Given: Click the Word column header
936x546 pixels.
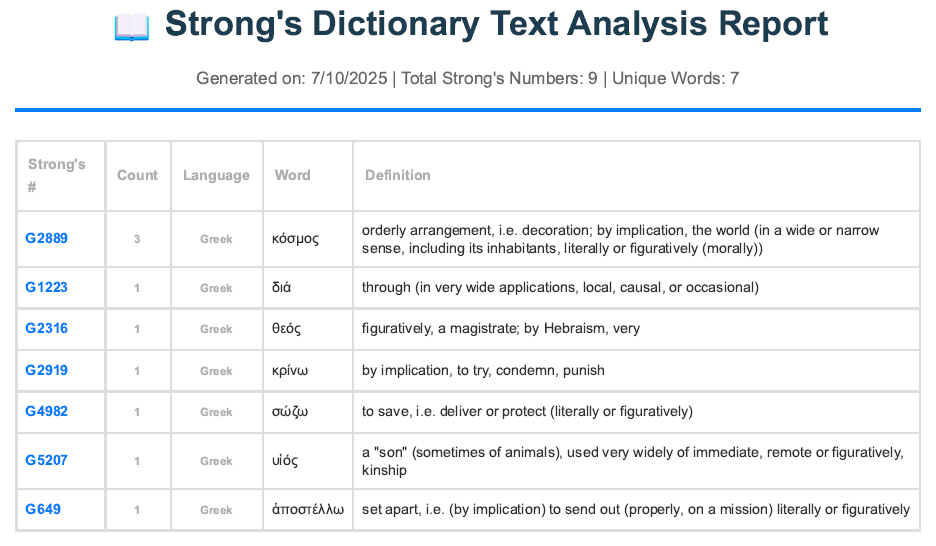Looking at the screenshot, I should [293, 175].
